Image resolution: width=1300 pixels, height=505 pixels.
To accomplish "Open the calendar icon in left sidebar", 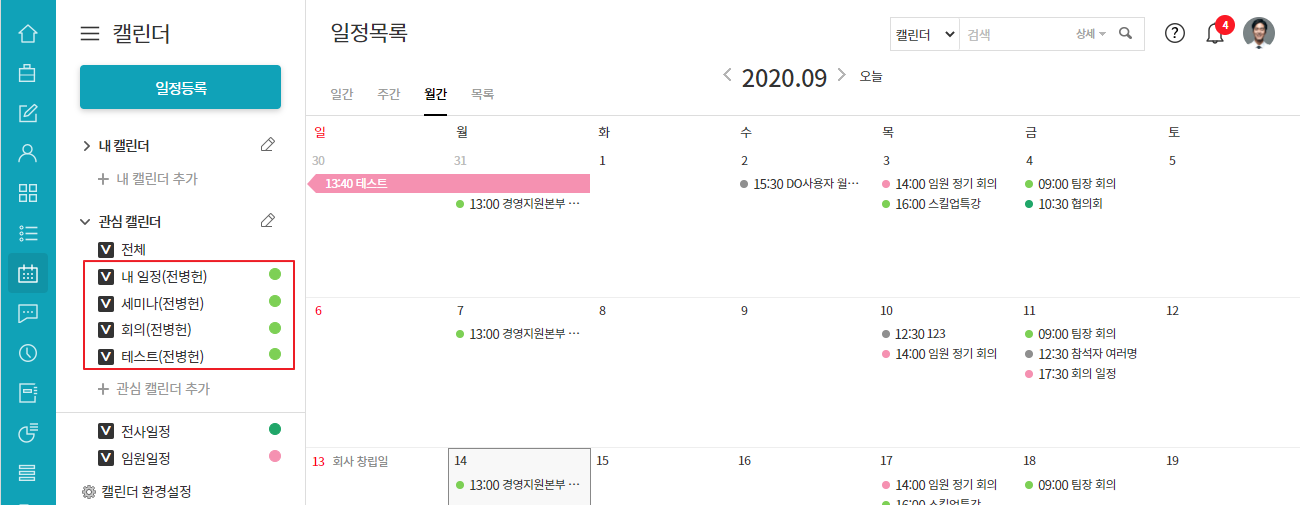I will (28, 273).
